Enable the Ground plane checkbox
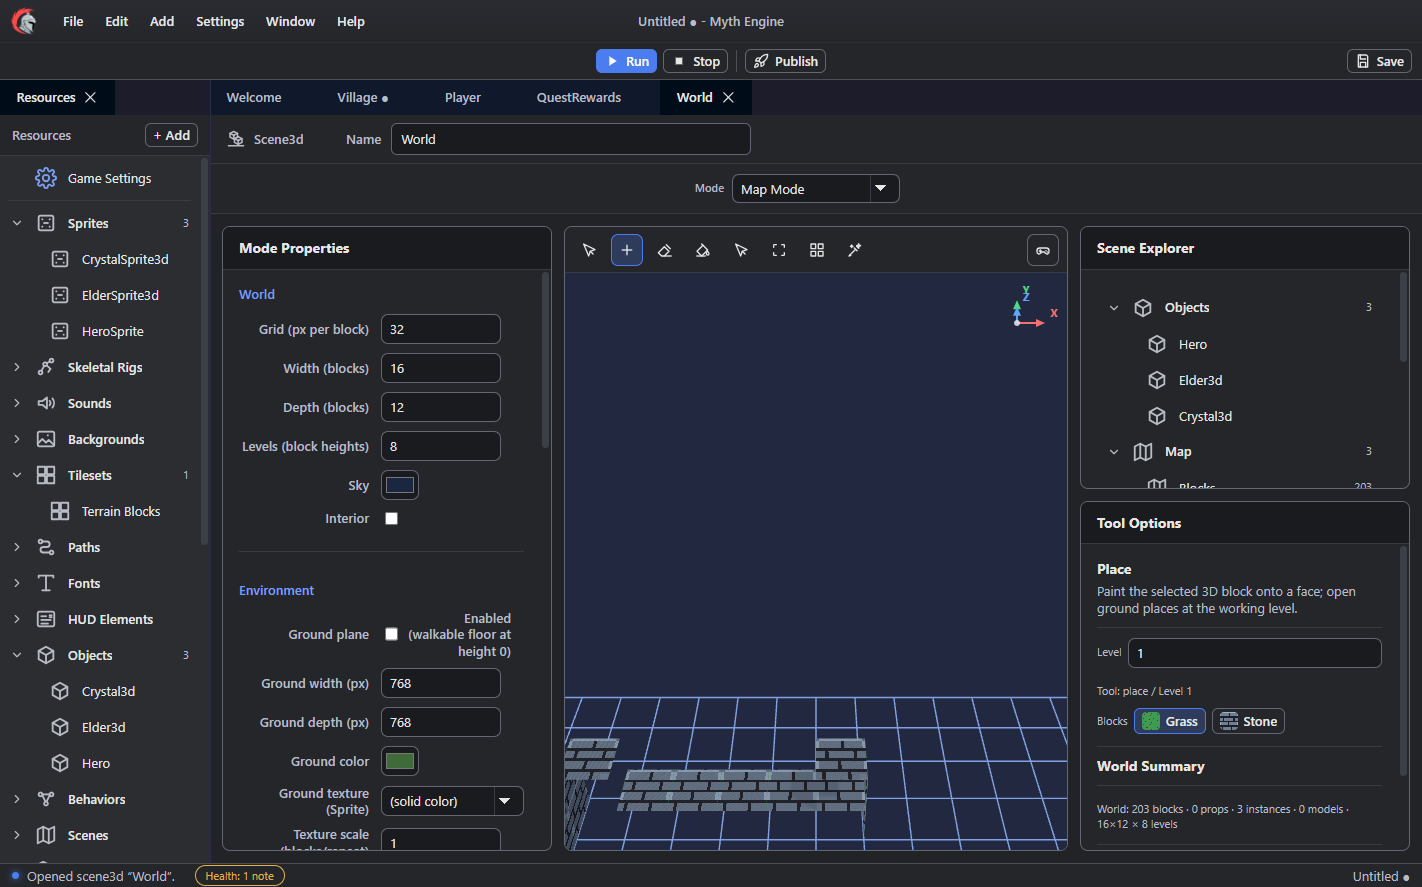Image resolution: width=1422 pixels, height=887 pixels. coord(392,634)
